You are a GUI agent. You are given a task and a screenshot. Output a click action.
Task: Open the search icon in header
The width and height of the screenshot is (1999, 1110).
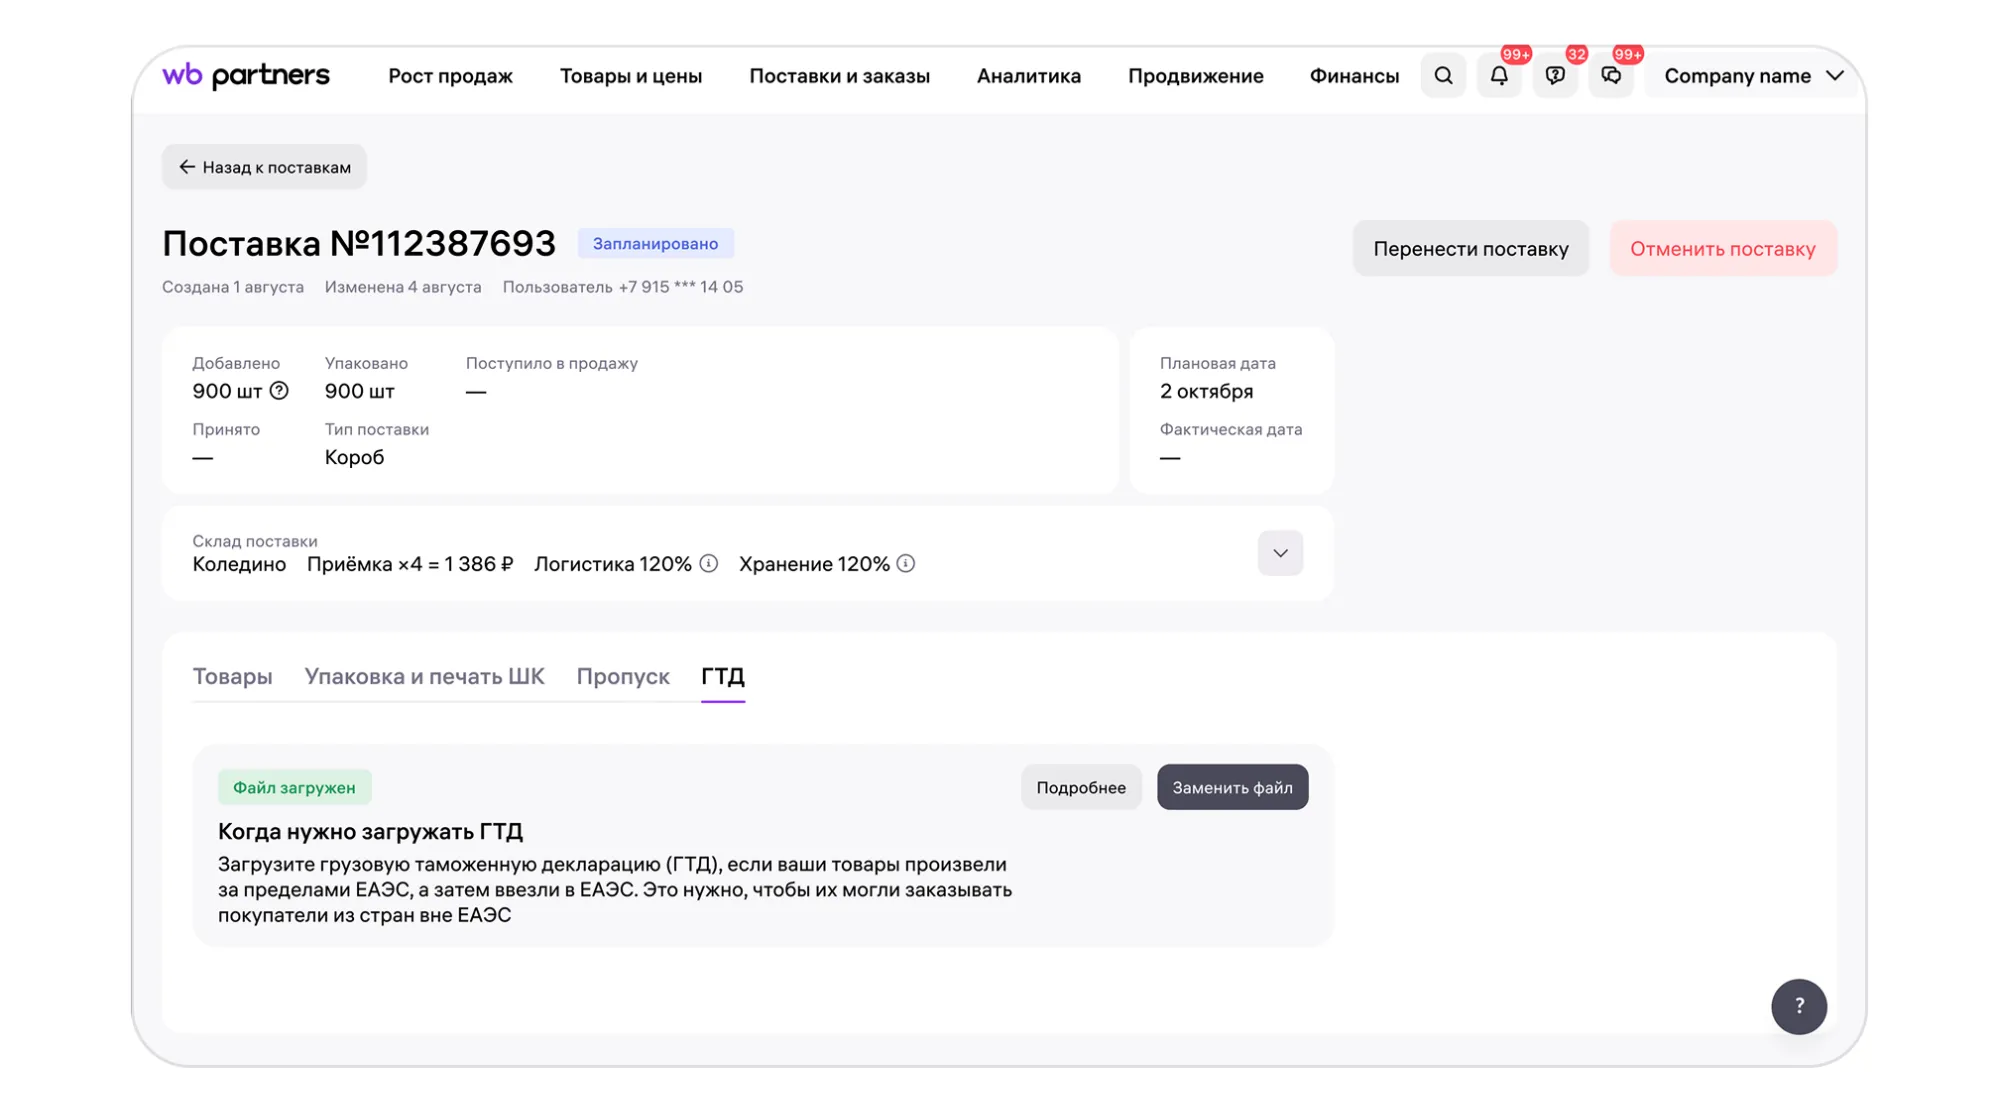coord(1442,76)
